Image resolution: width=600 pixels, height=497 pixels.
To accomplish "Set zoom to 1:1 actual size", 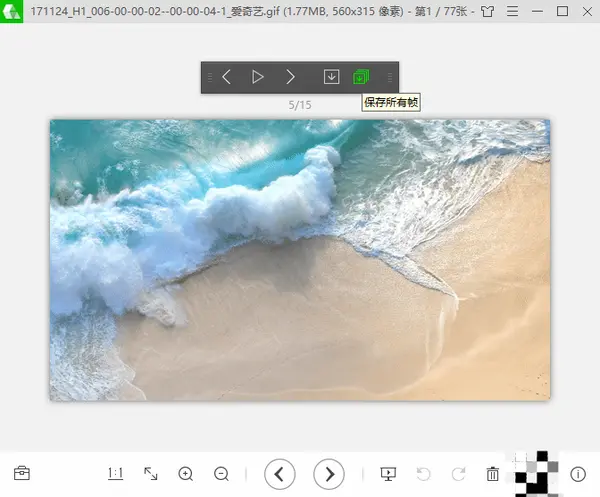I will [x=115, y=474].
